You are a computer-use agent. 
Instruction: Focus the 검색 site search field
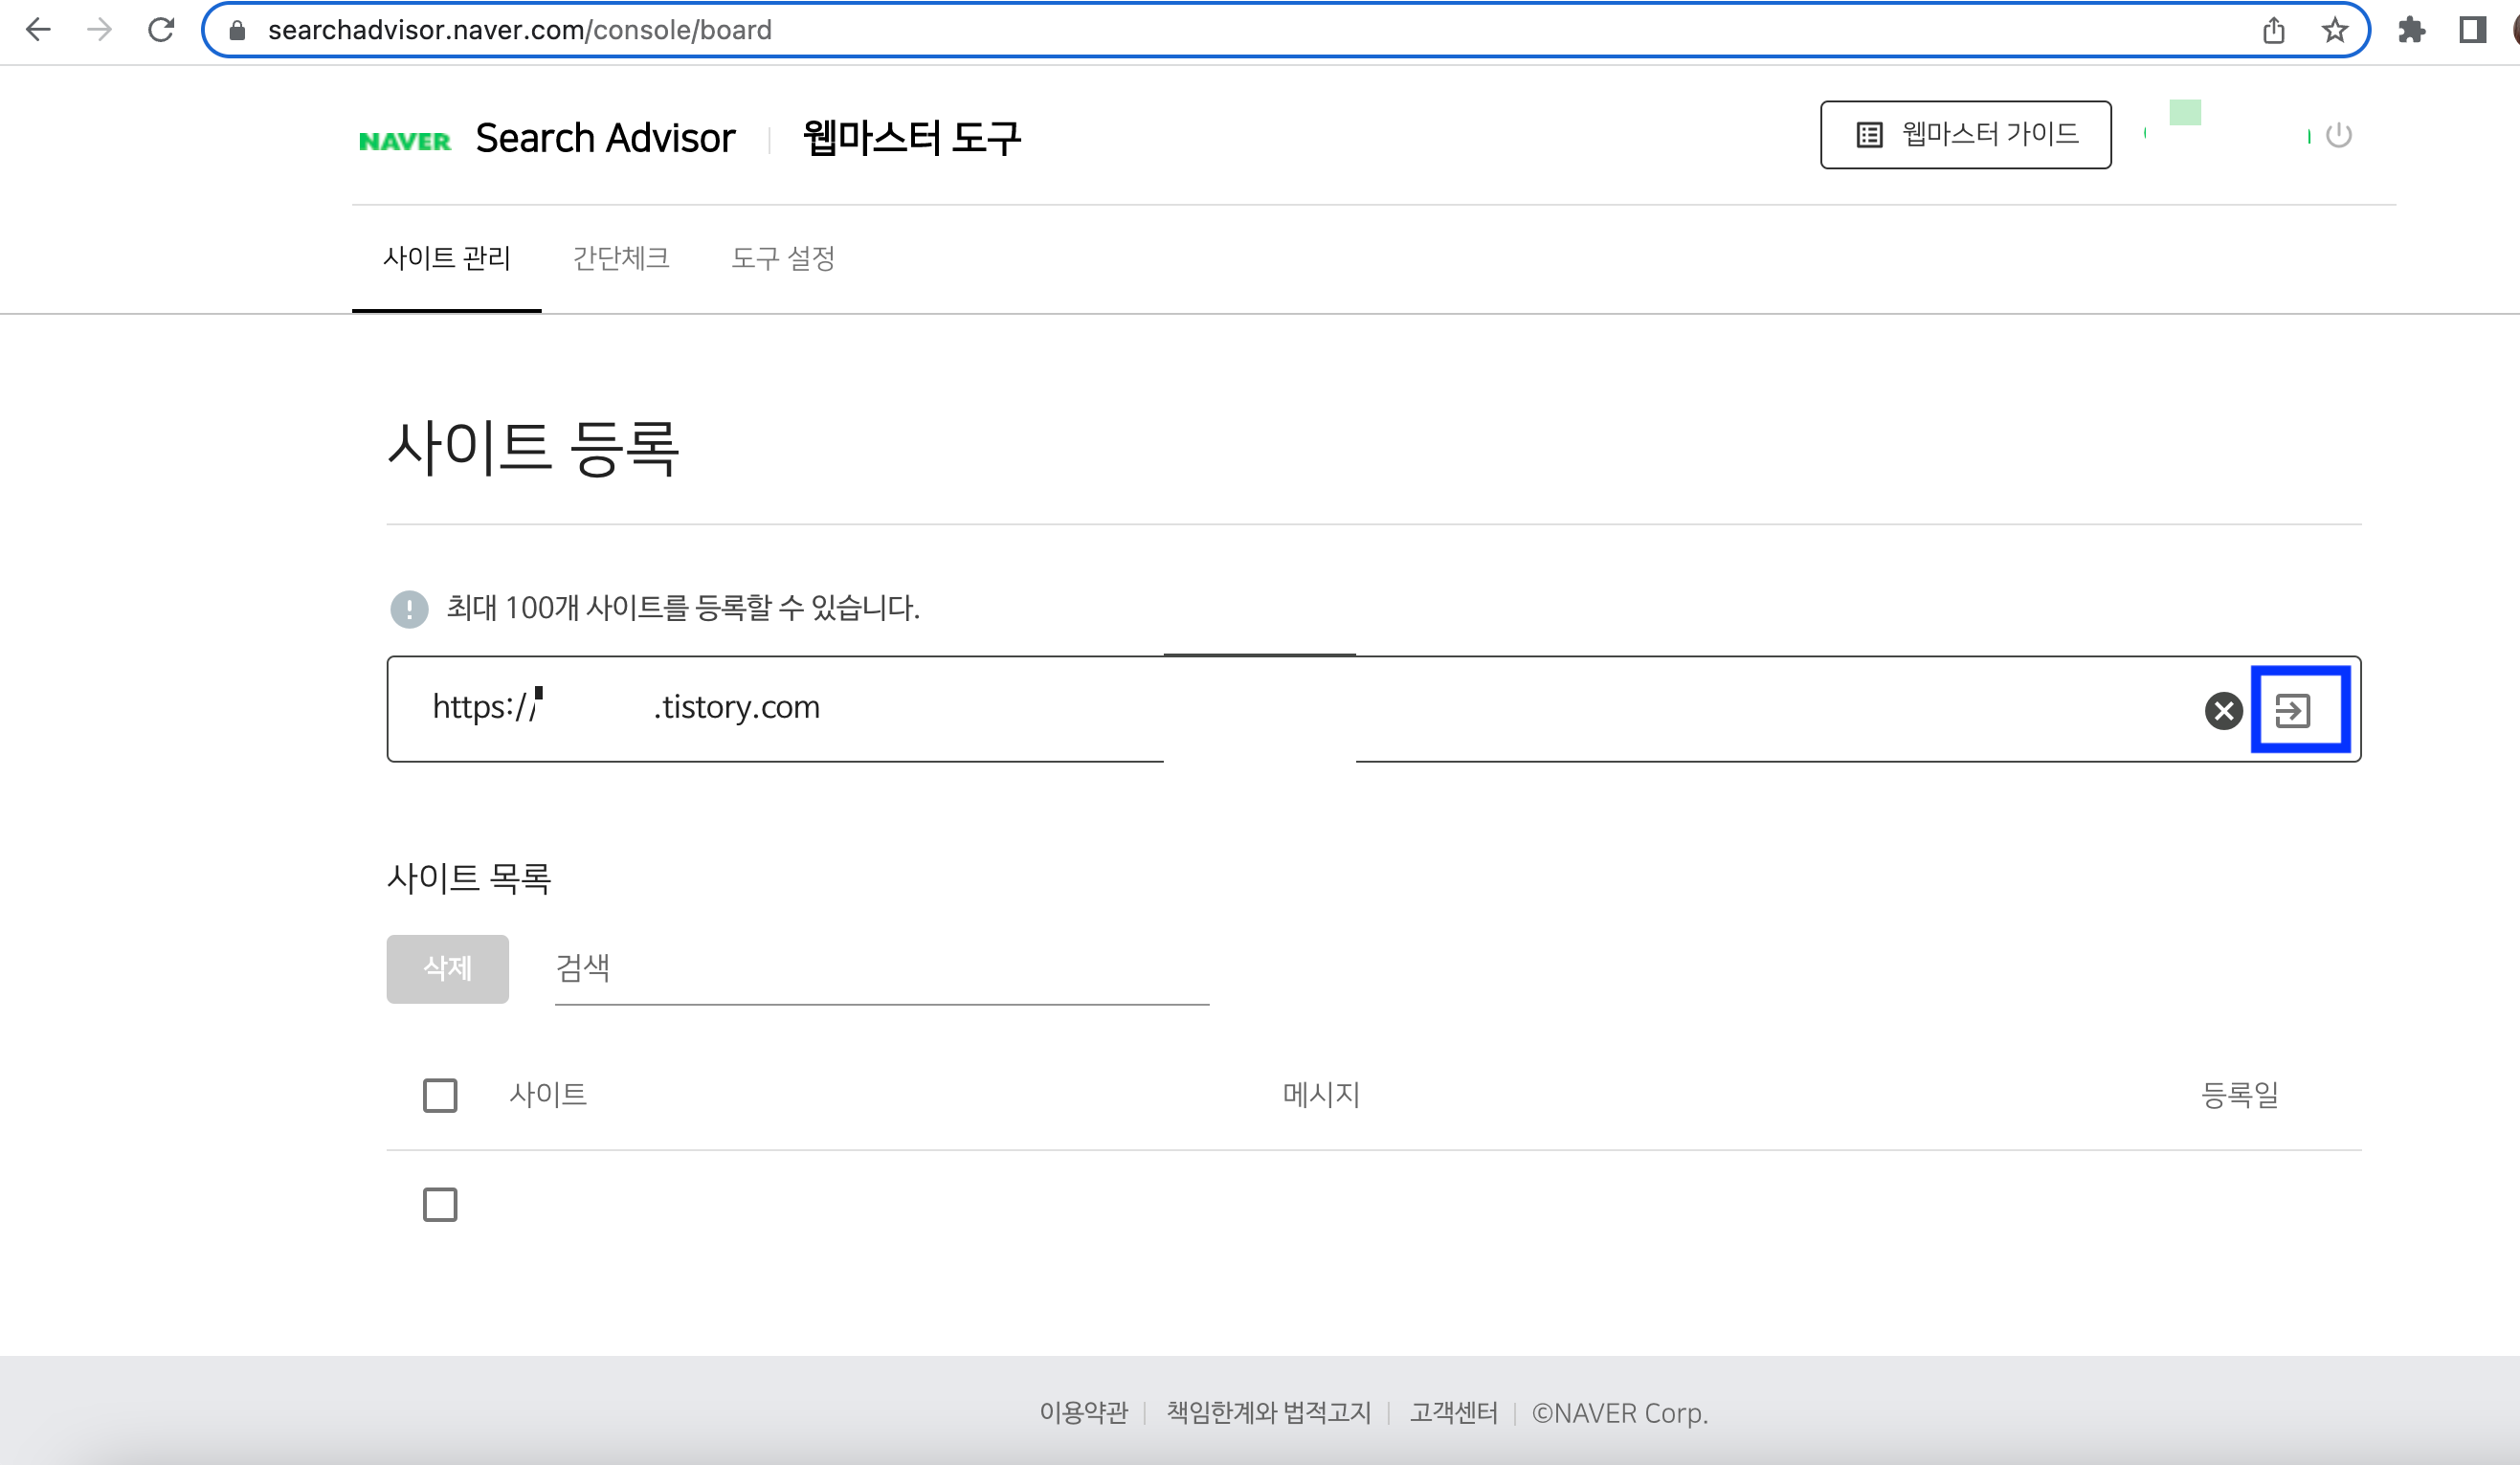point(882,969)
